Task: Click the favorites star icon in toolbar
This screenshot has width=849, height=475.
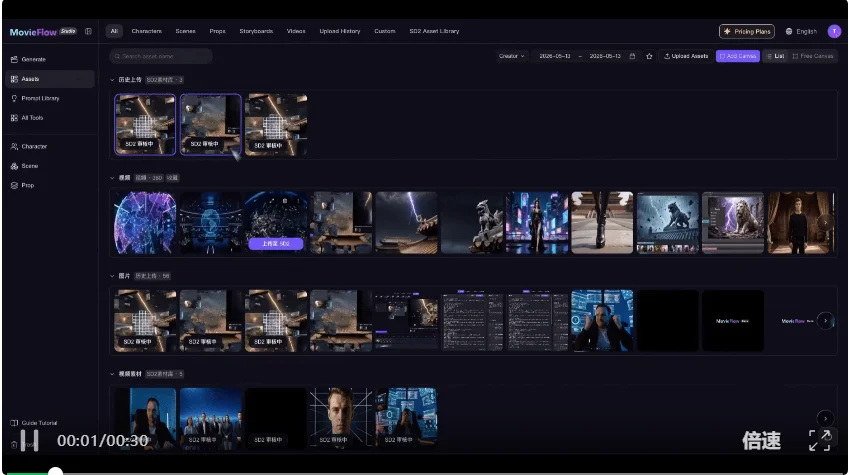Action: (649, 56)
